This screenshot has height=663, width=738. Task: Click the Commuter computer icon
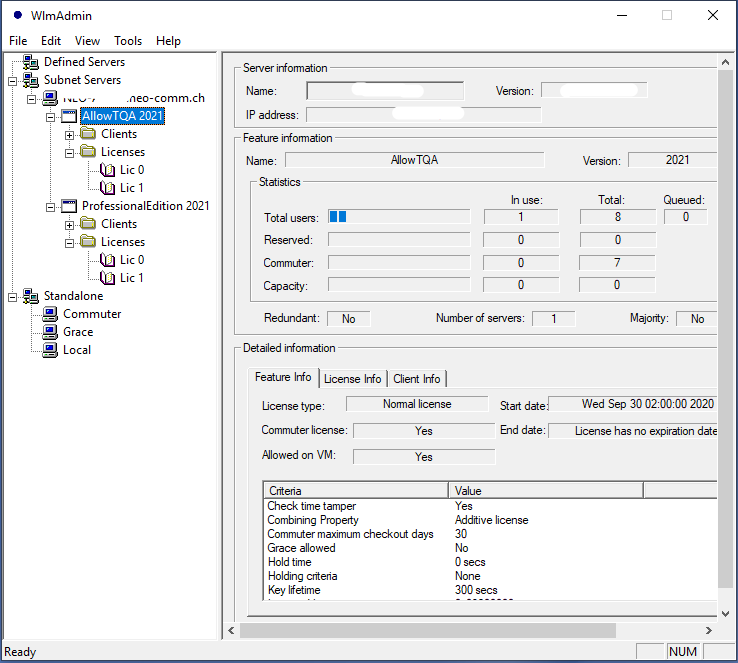coord(50,314)
